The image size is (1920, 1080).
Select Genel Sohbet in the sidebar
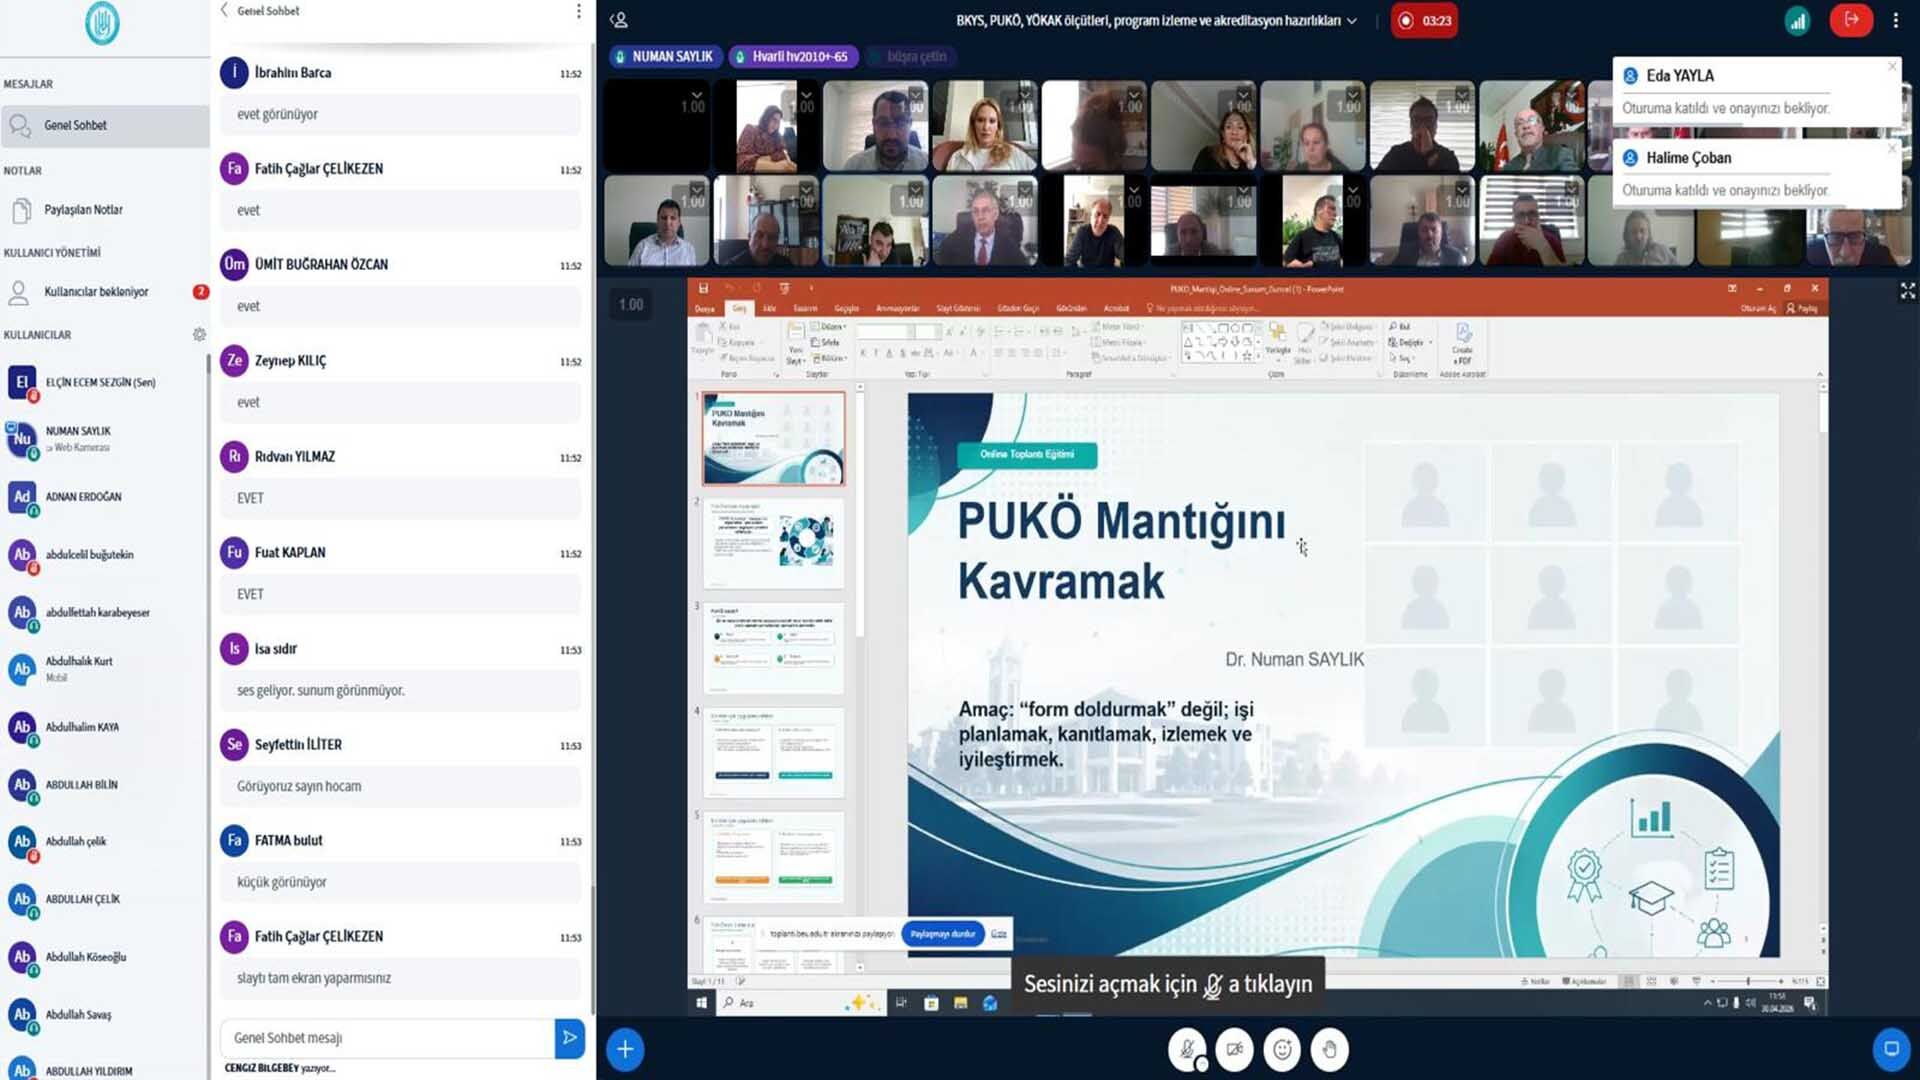tap(104, 126)
